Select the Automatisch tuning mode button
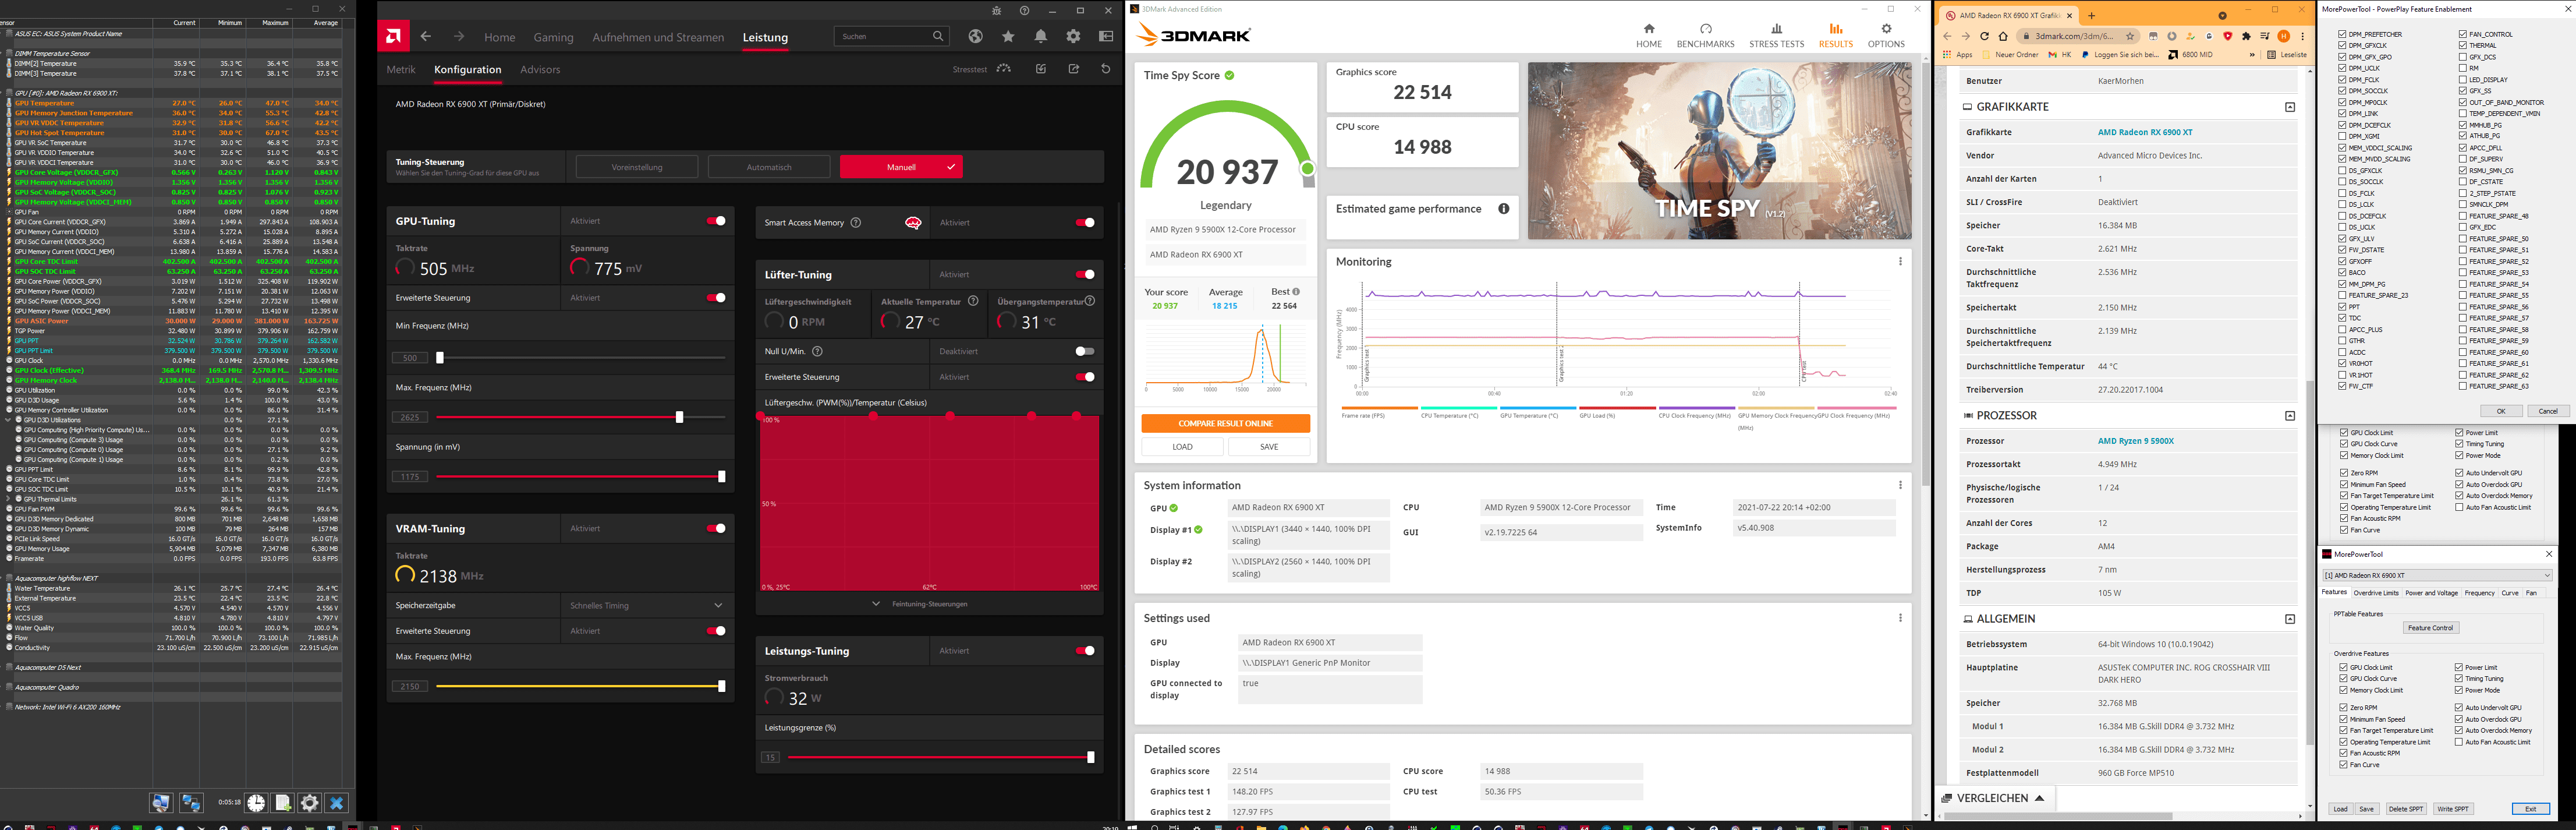2576x830 pixels. tap(769, 167)
